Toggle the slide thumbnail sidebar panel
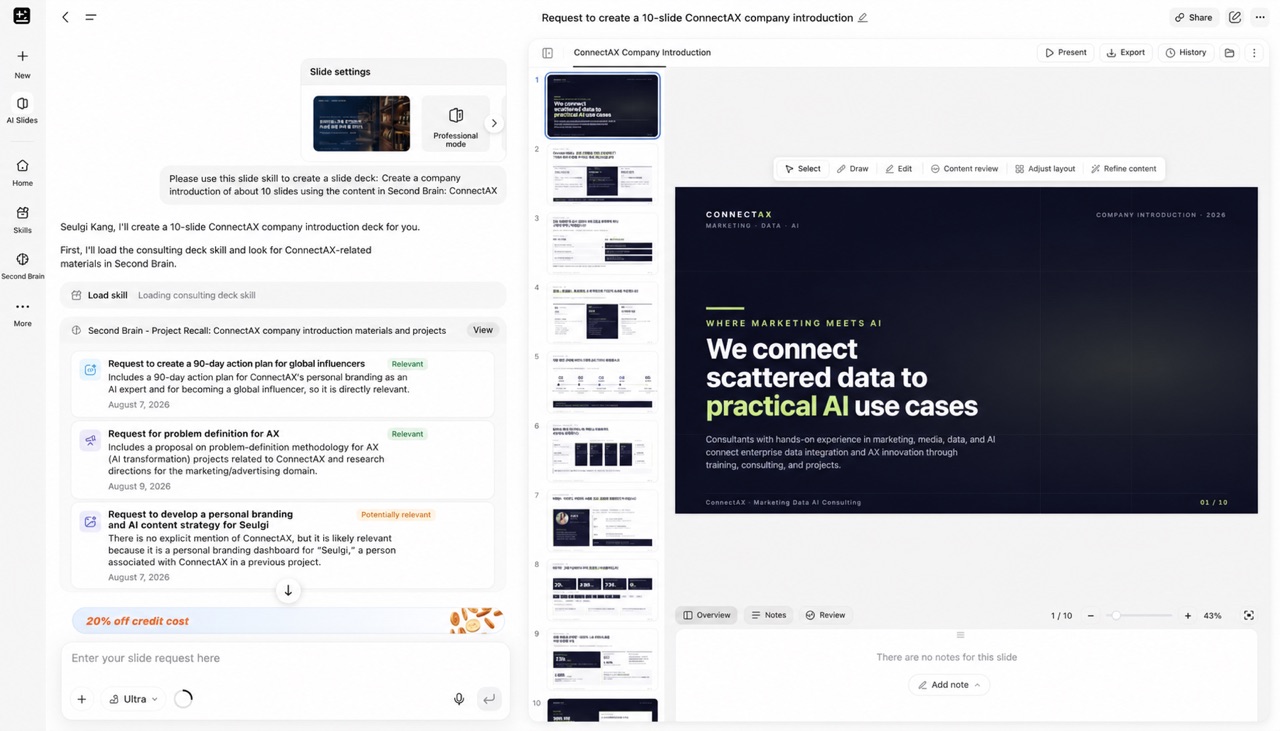This screenshot has height=731, width=1280. (x=548, y=53)
